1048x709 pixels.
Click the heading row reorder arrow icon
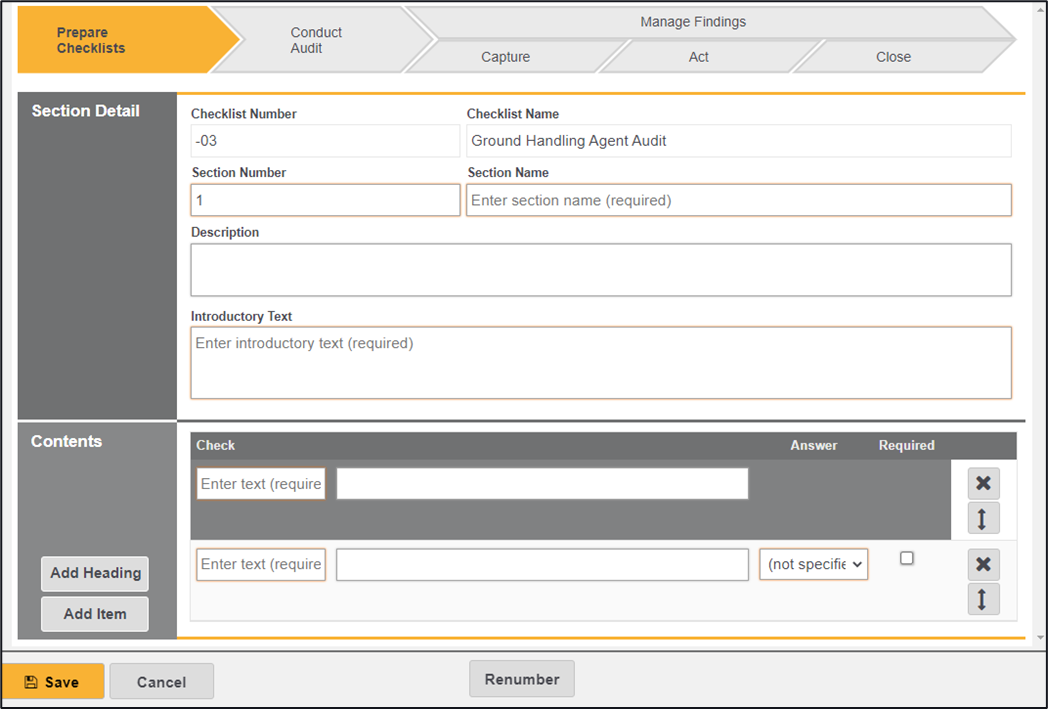pos(983,518)
